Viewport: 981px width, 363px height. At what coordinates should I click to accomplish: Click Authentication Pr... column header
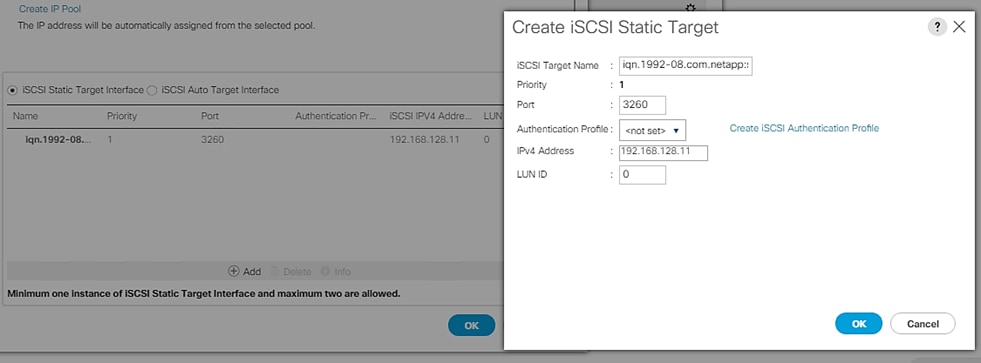tap(335, 116)
